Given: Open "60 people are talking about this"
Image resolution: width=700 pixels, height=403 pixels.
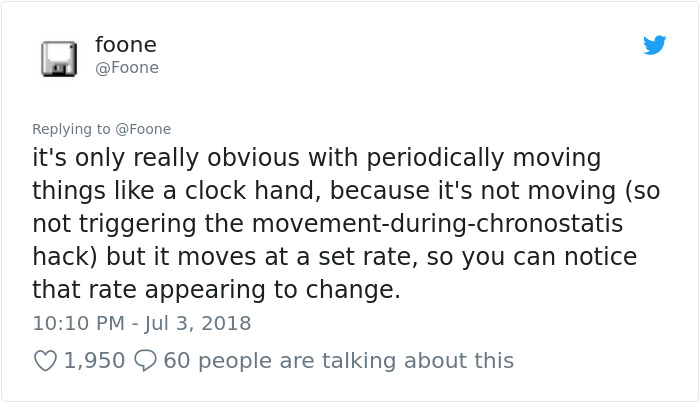Looking at the screenshot, I should pos(338,361).
